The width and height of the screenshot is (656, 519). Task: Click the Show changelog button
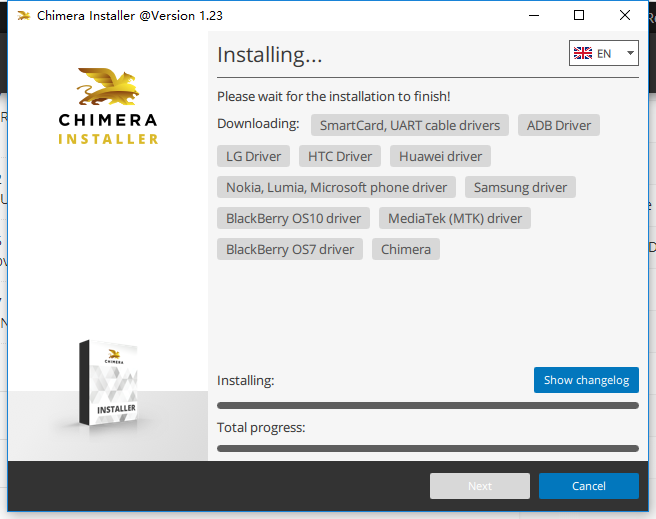tap(586, 380)
